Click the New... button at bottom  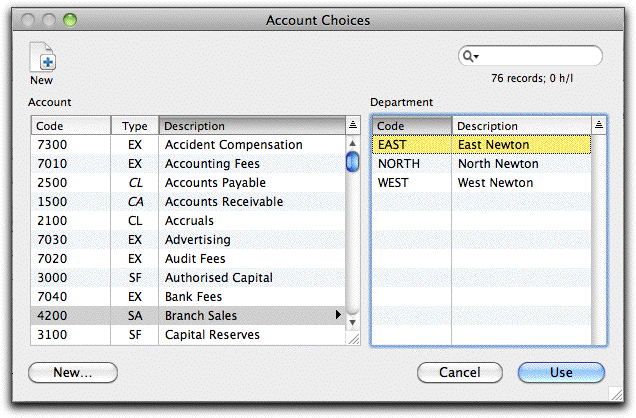[x=73, y=372]
